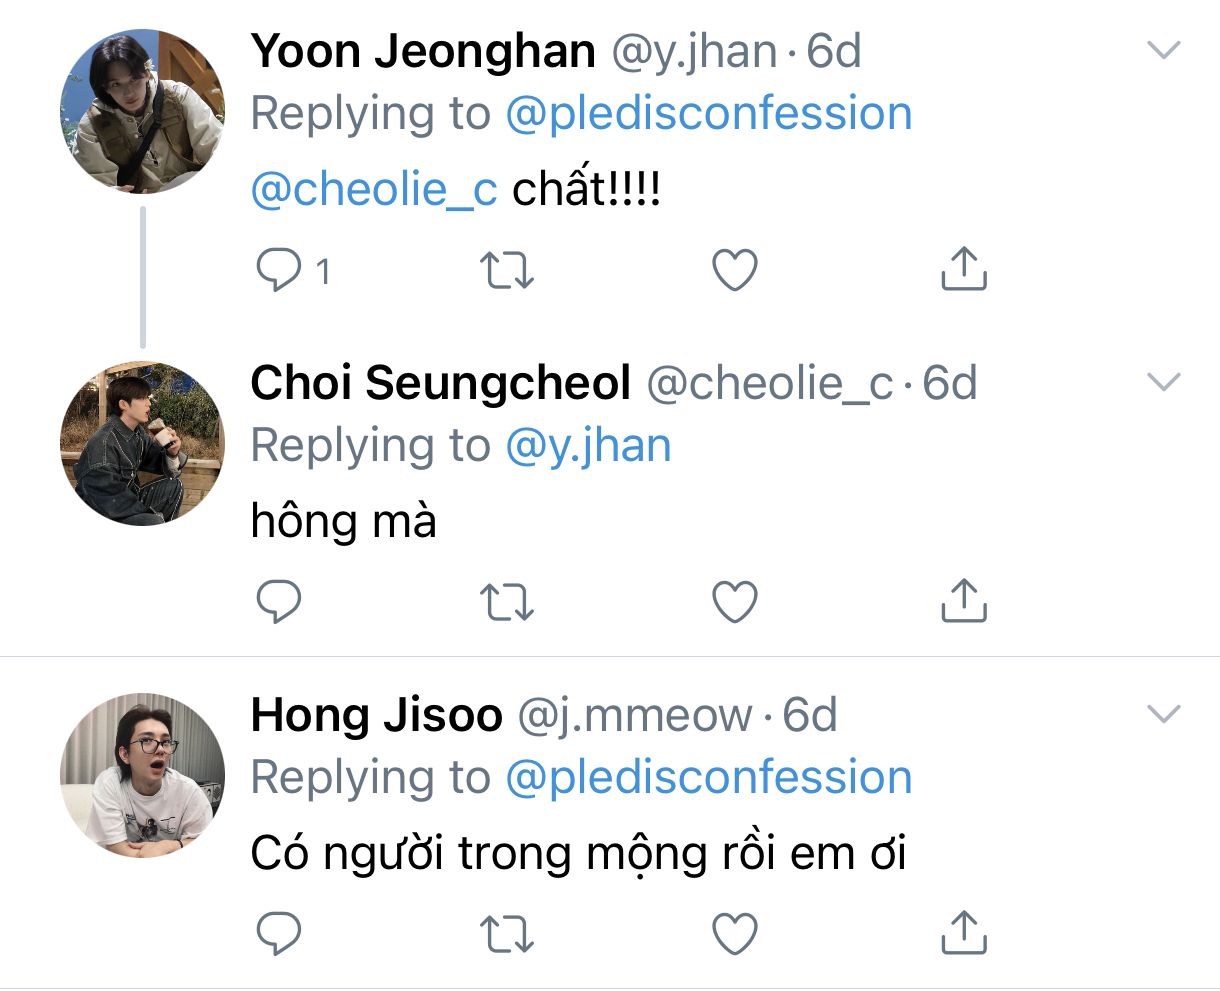This screenshot has height=991, width=1220.
Task: Open the @cheolie_c mention link
Action: 373,188
